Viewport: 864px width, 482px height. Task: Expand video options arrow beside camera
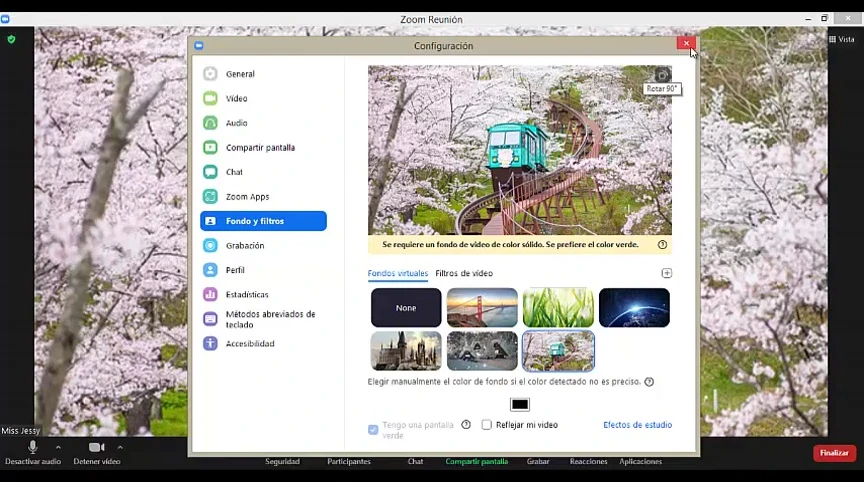120,447
